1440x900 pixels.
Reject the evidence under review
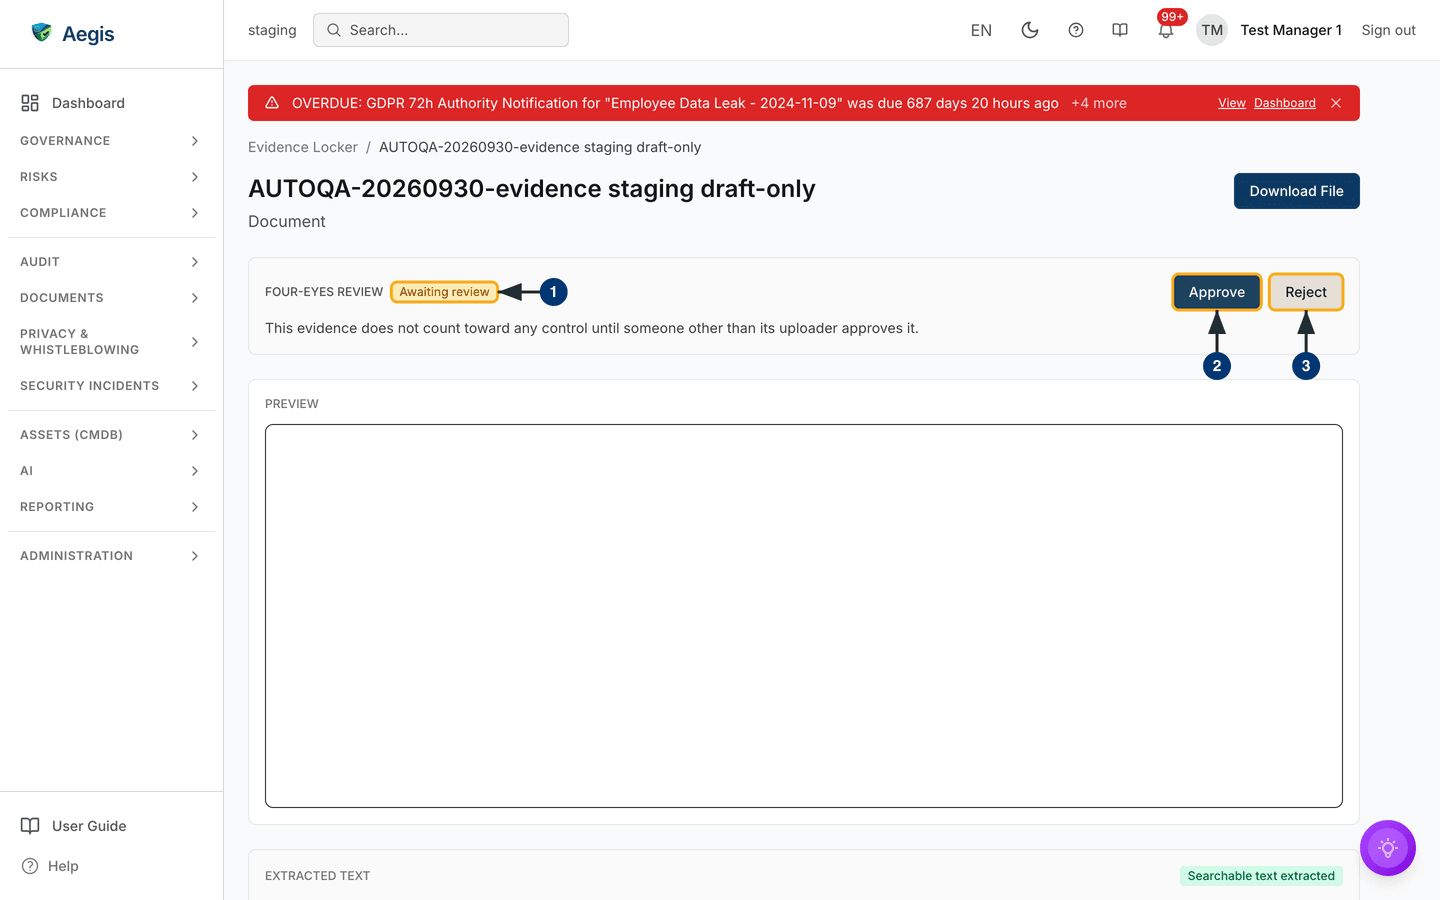tap(1306, 292)
